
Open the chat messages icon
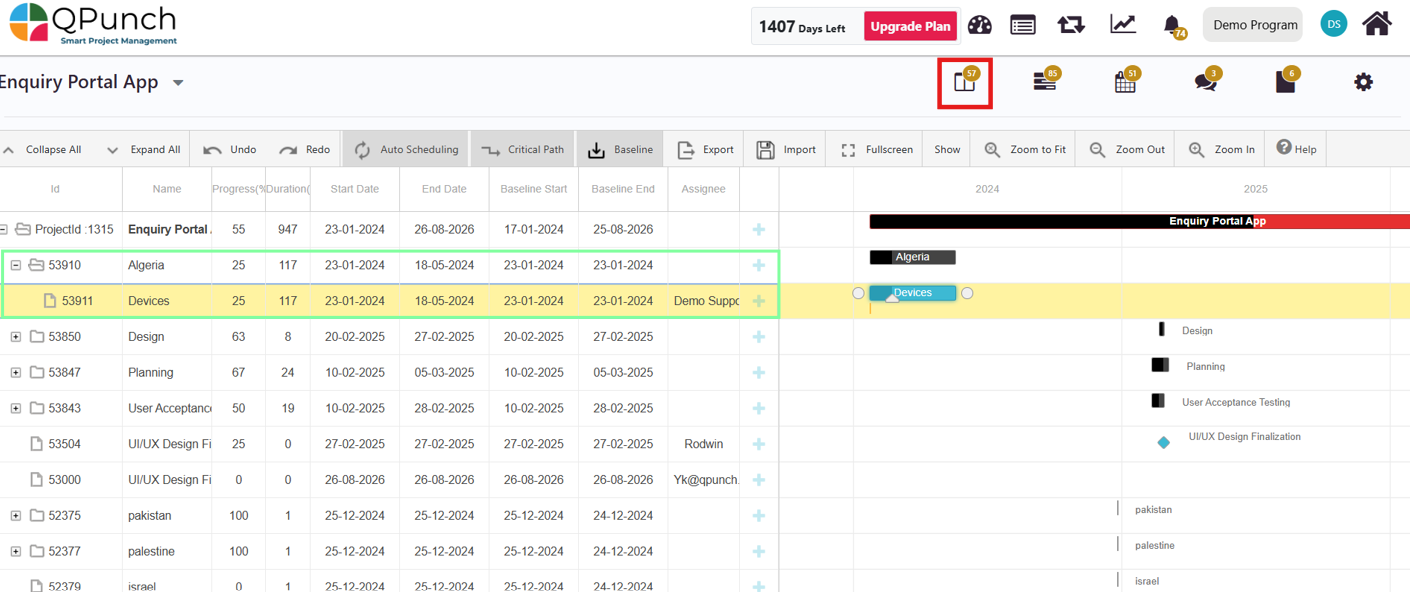(1206, 83)
